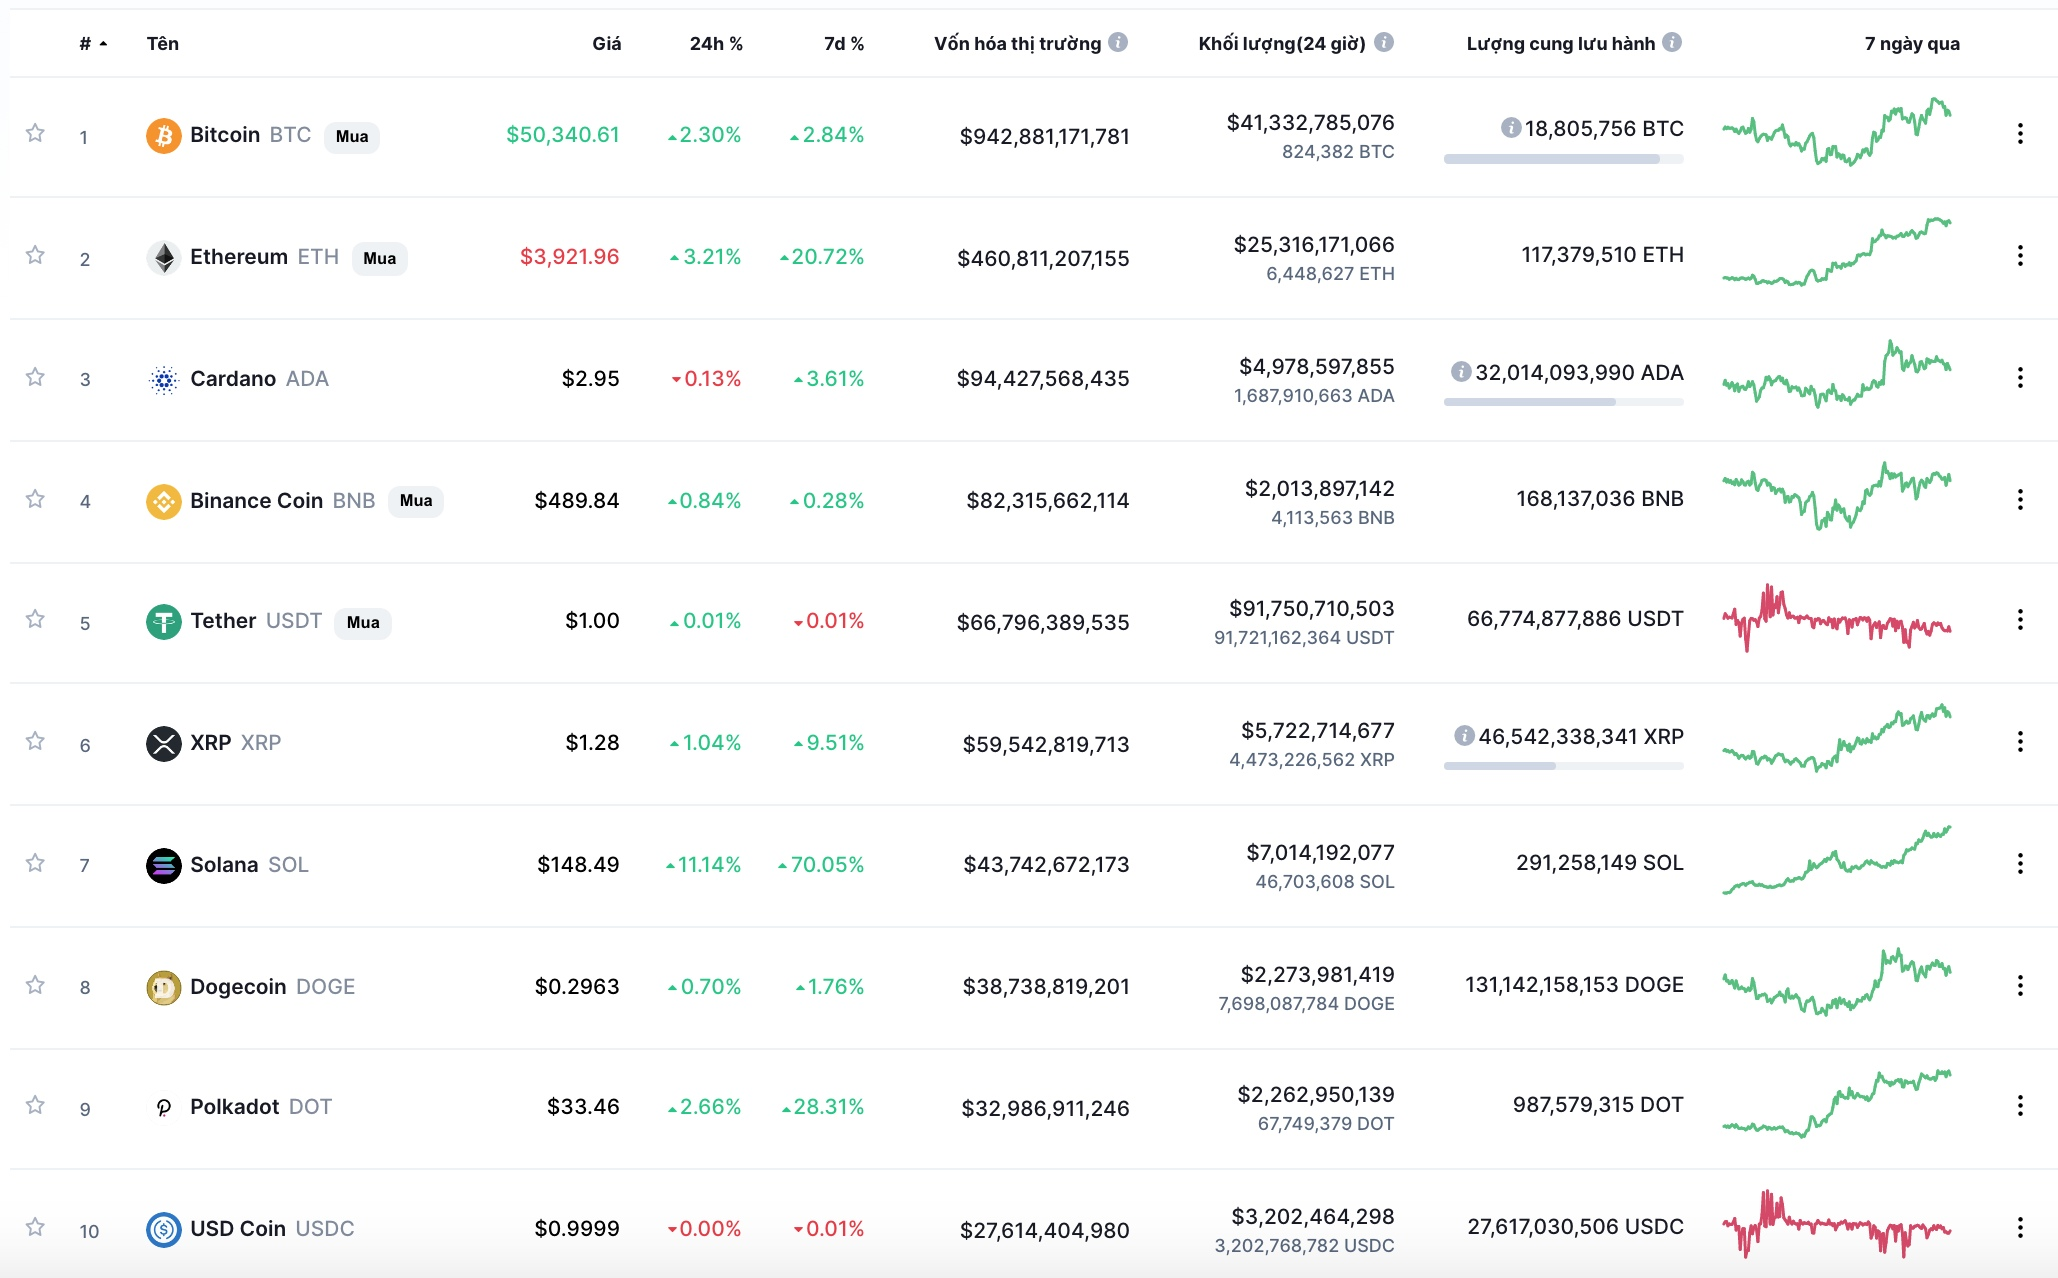Mark Binance Coin as favorite star
2058x1278 pixels.
35,499
